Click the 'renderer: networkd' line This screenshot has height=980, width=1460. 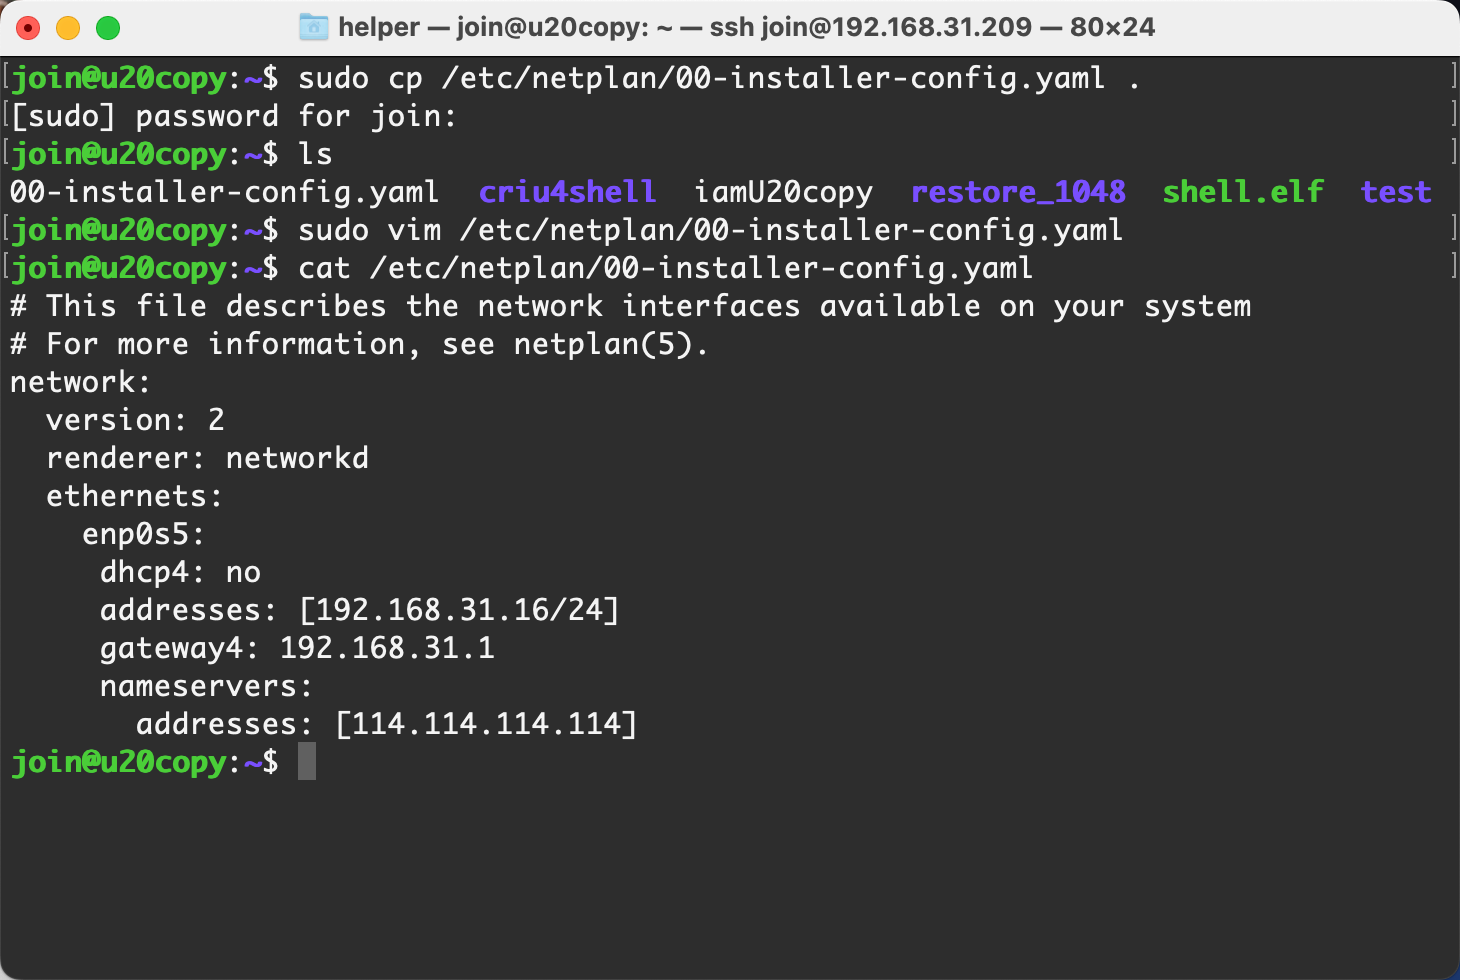tap(207, 458)
